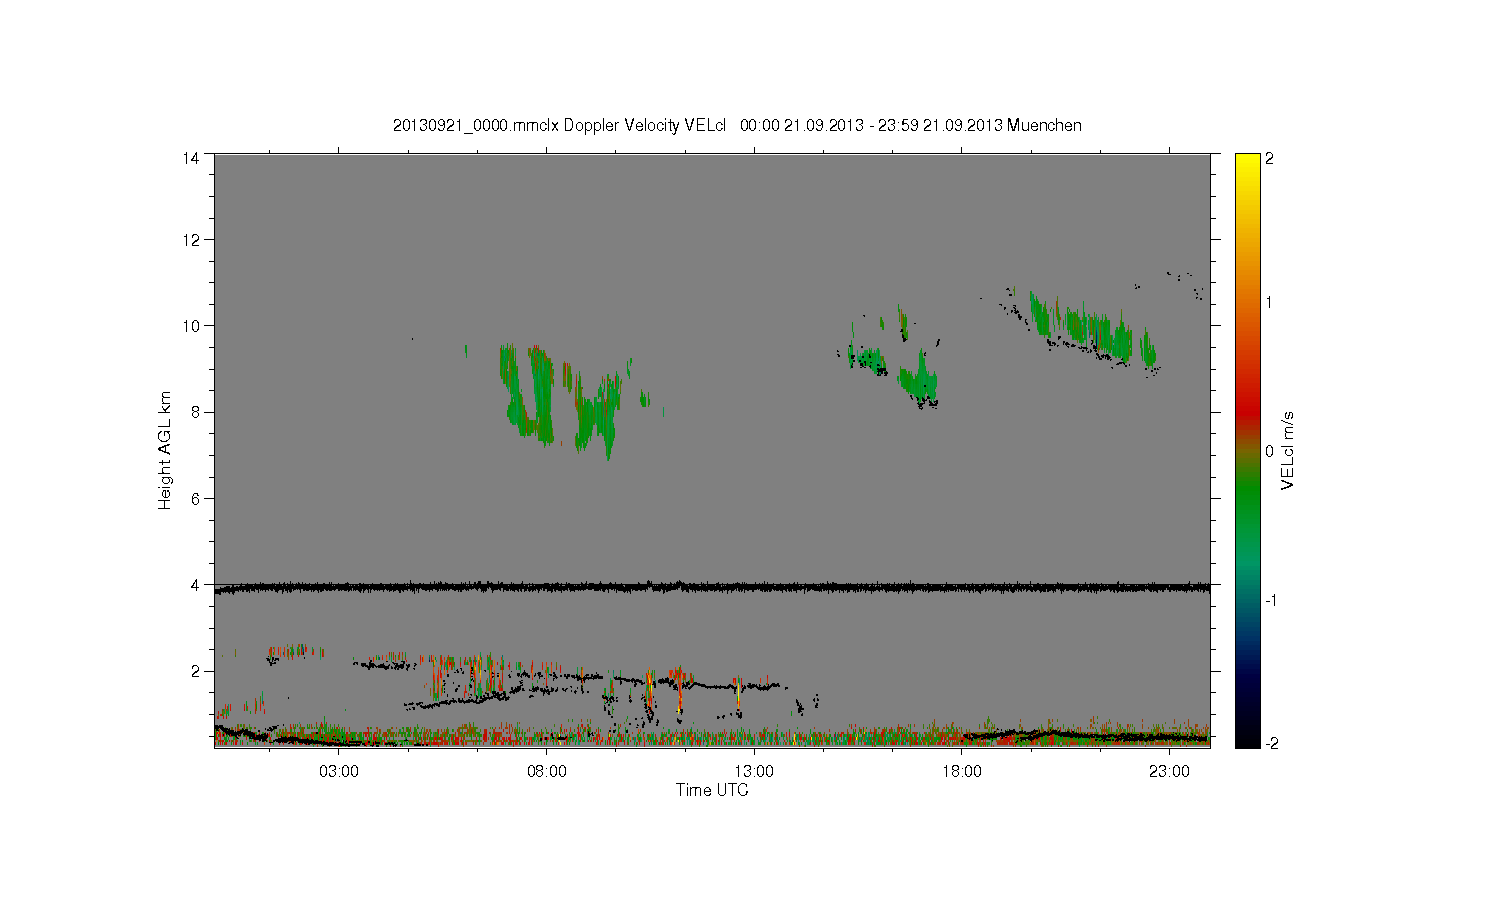
Task: Click the 6 km height tick label
Action: coord(194,498)
